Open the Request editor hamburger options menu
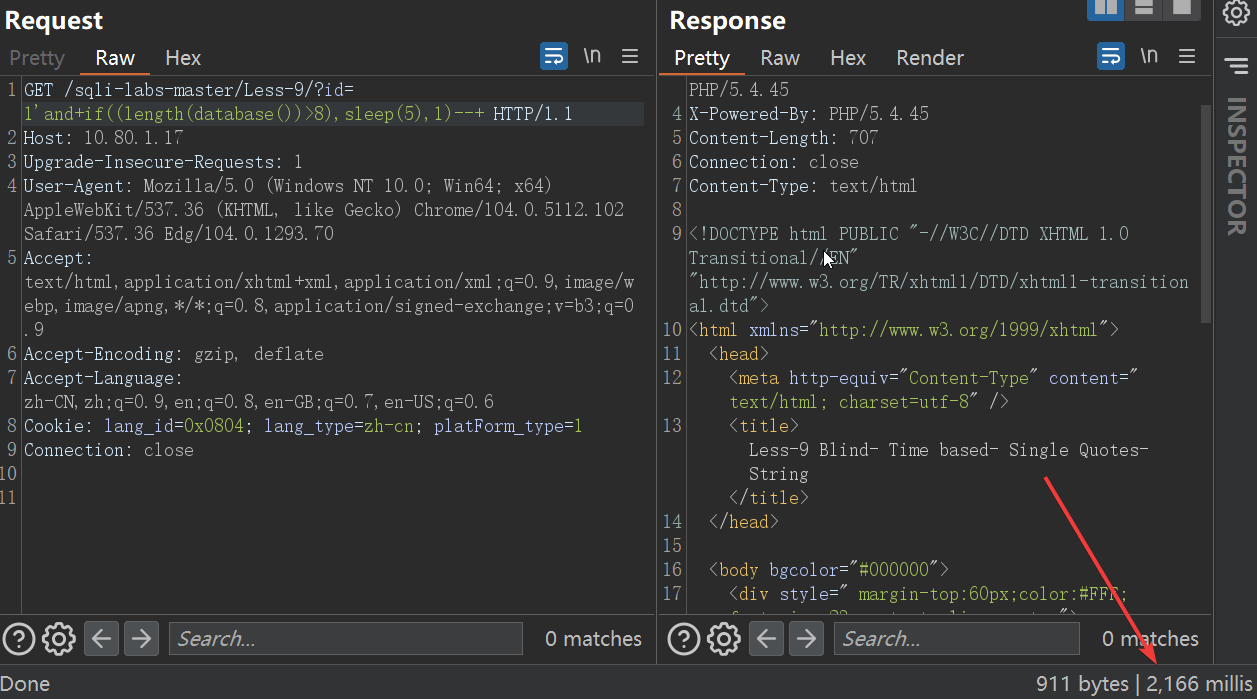The height and width of the screenshot is (699, 1257). coord(630,56)
